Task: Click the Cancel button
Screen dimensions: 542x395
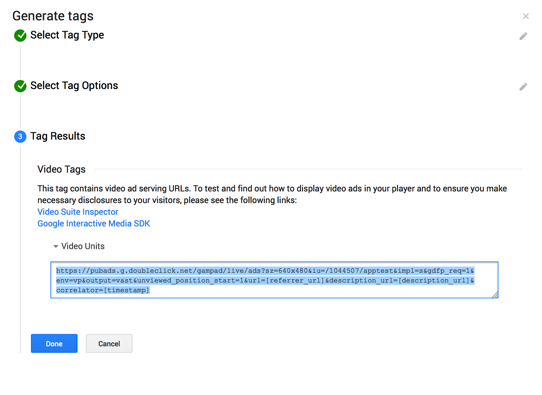Action: (x=109, y=344)
